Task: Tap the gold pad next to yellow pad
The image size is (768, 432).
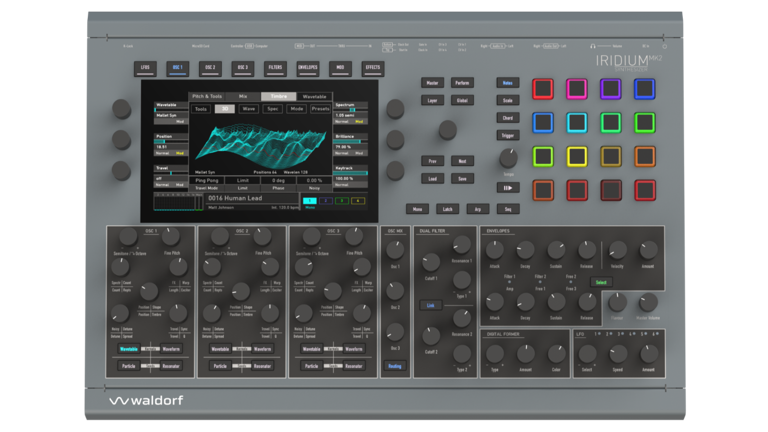Action: click(610, 157)
